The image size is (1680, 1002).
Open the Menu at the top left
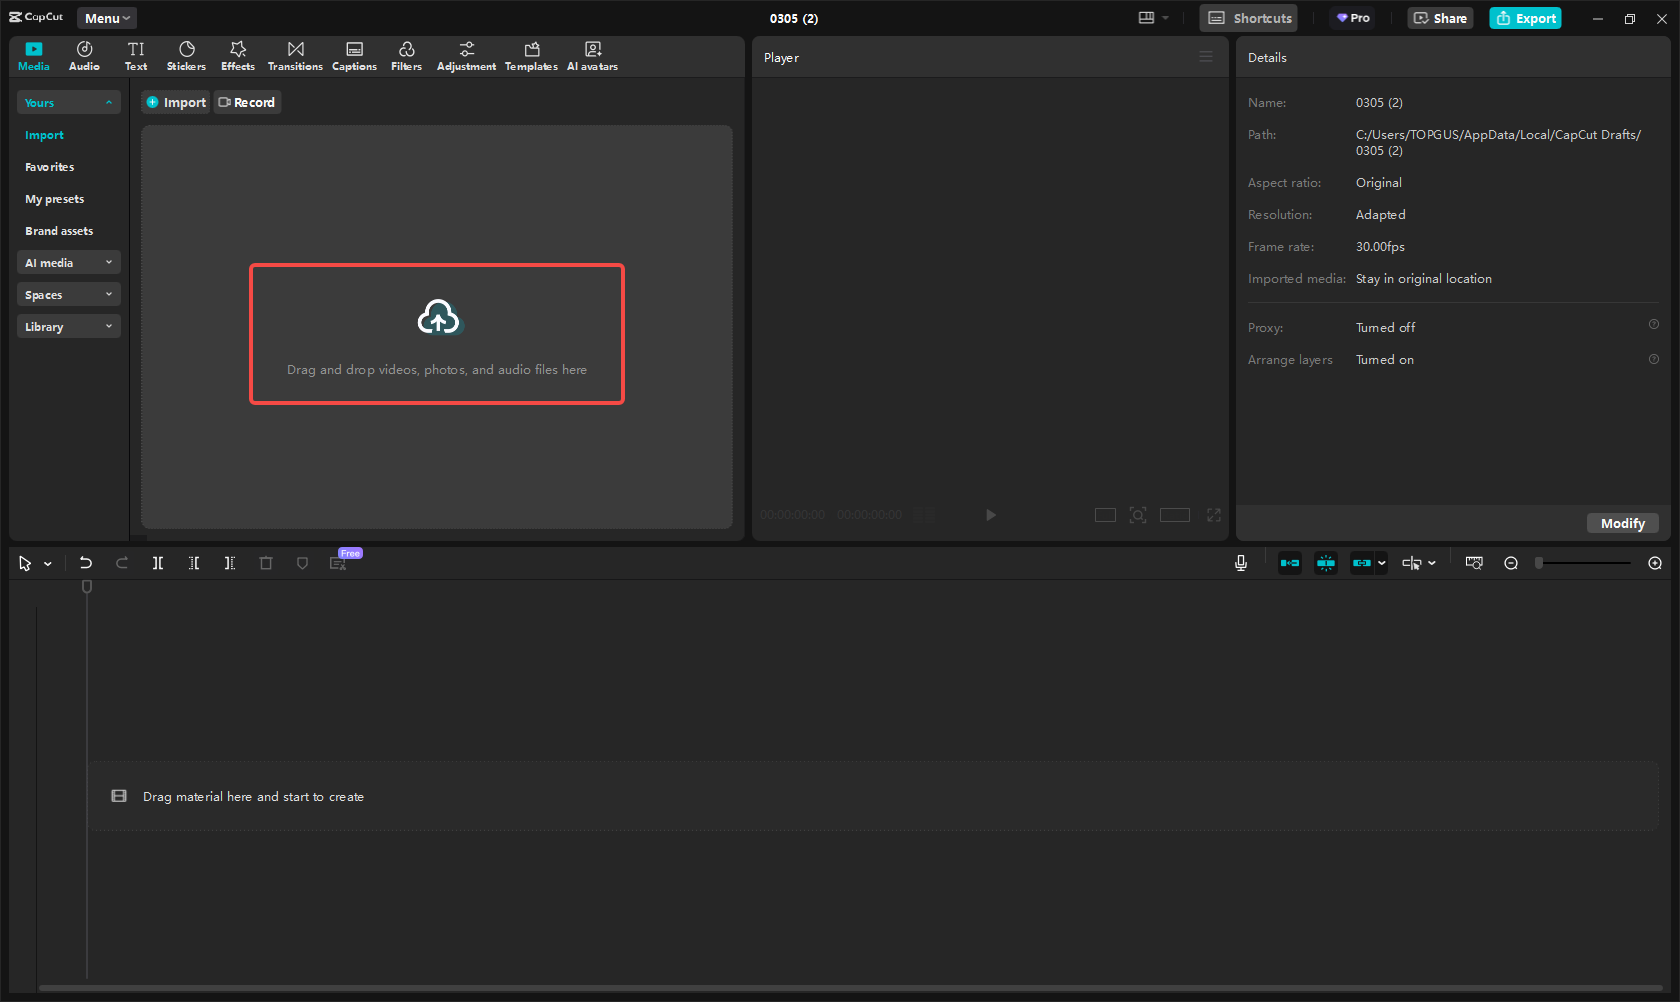pyautogui.click(x=106, y=17)
